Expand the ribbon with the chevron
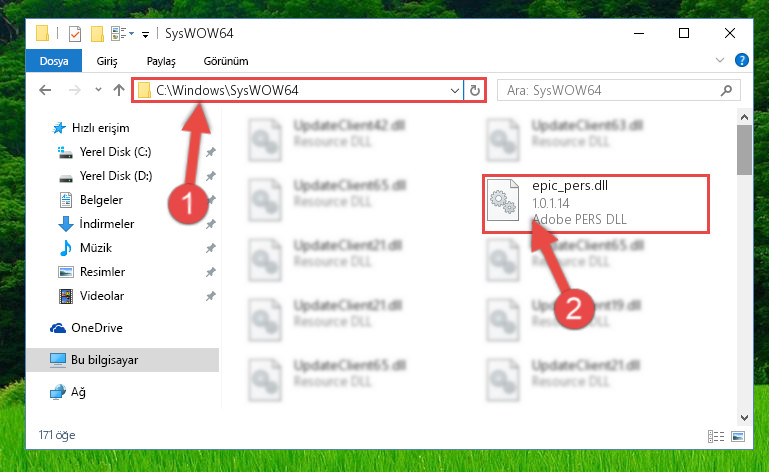 719,60
